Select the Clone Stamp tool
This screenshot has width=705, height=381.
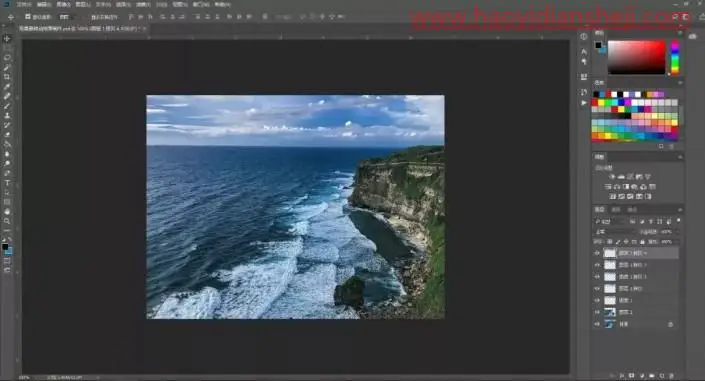pyautogui.click(x=7, y=116)
